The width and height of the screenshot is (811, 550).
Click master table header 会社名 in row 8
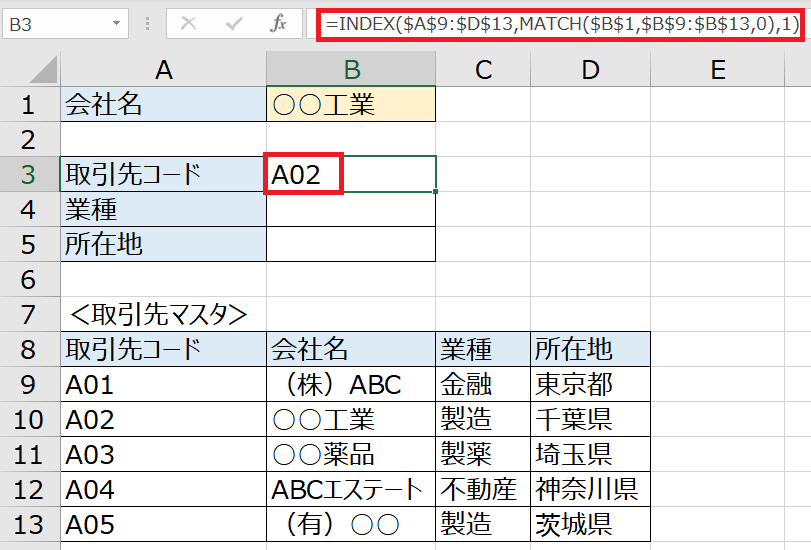point(351,349)
